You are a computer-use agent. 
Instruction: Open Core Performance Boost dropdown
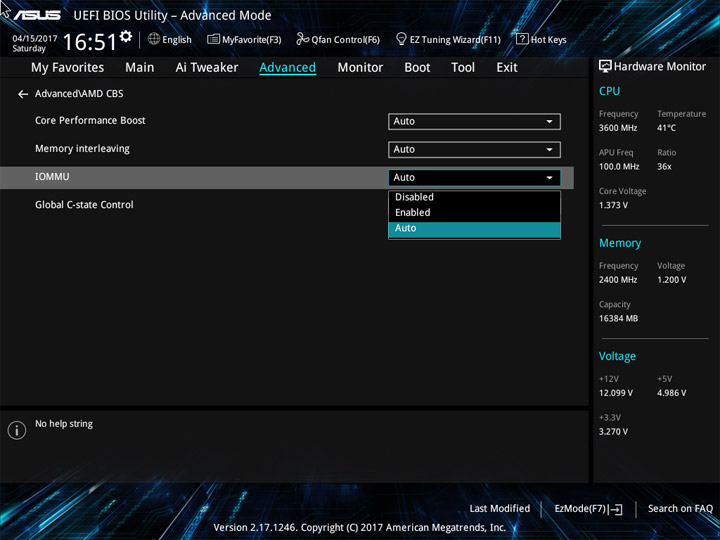pyautogui.click(x=474, y=121)
